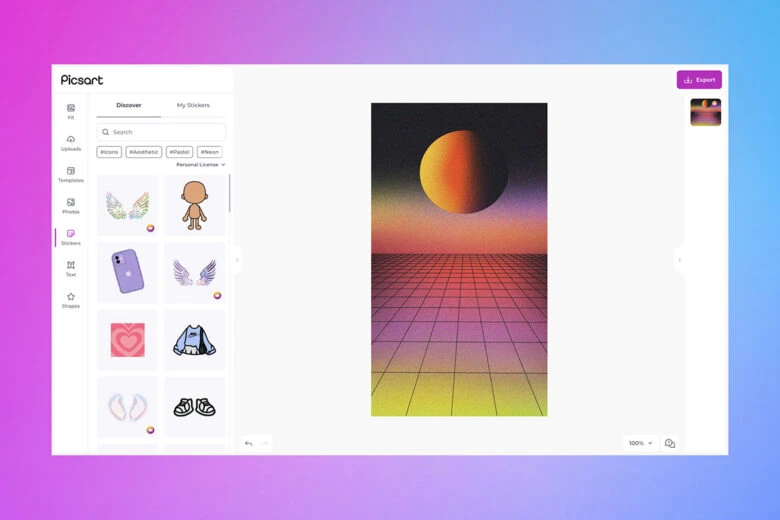This screenshot has width=780, height=520.
Task: Open the Templates panel
Action: tap(70, 174)
